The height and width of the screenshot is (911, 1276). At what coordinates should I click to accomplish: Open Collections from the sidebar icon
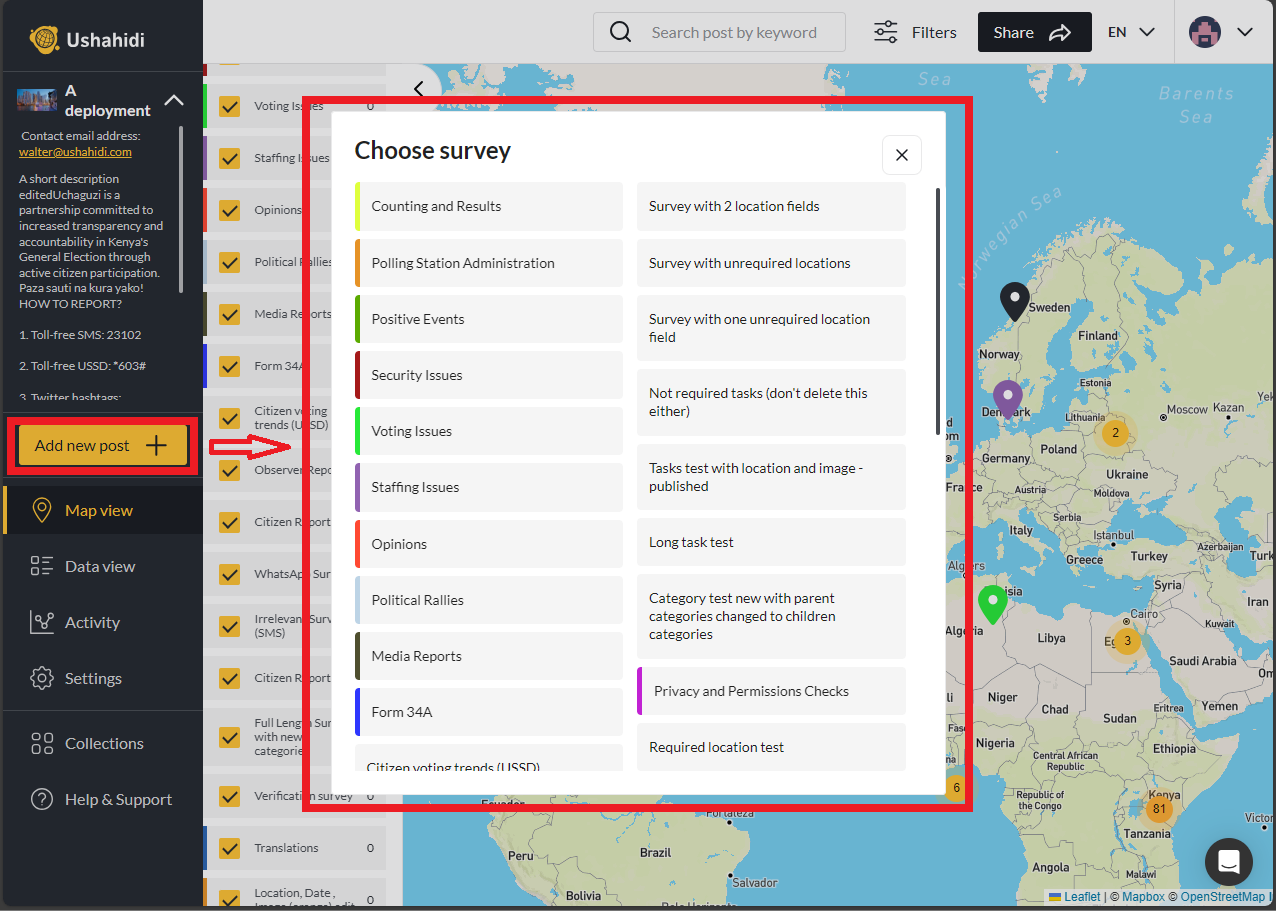(41, 743)
